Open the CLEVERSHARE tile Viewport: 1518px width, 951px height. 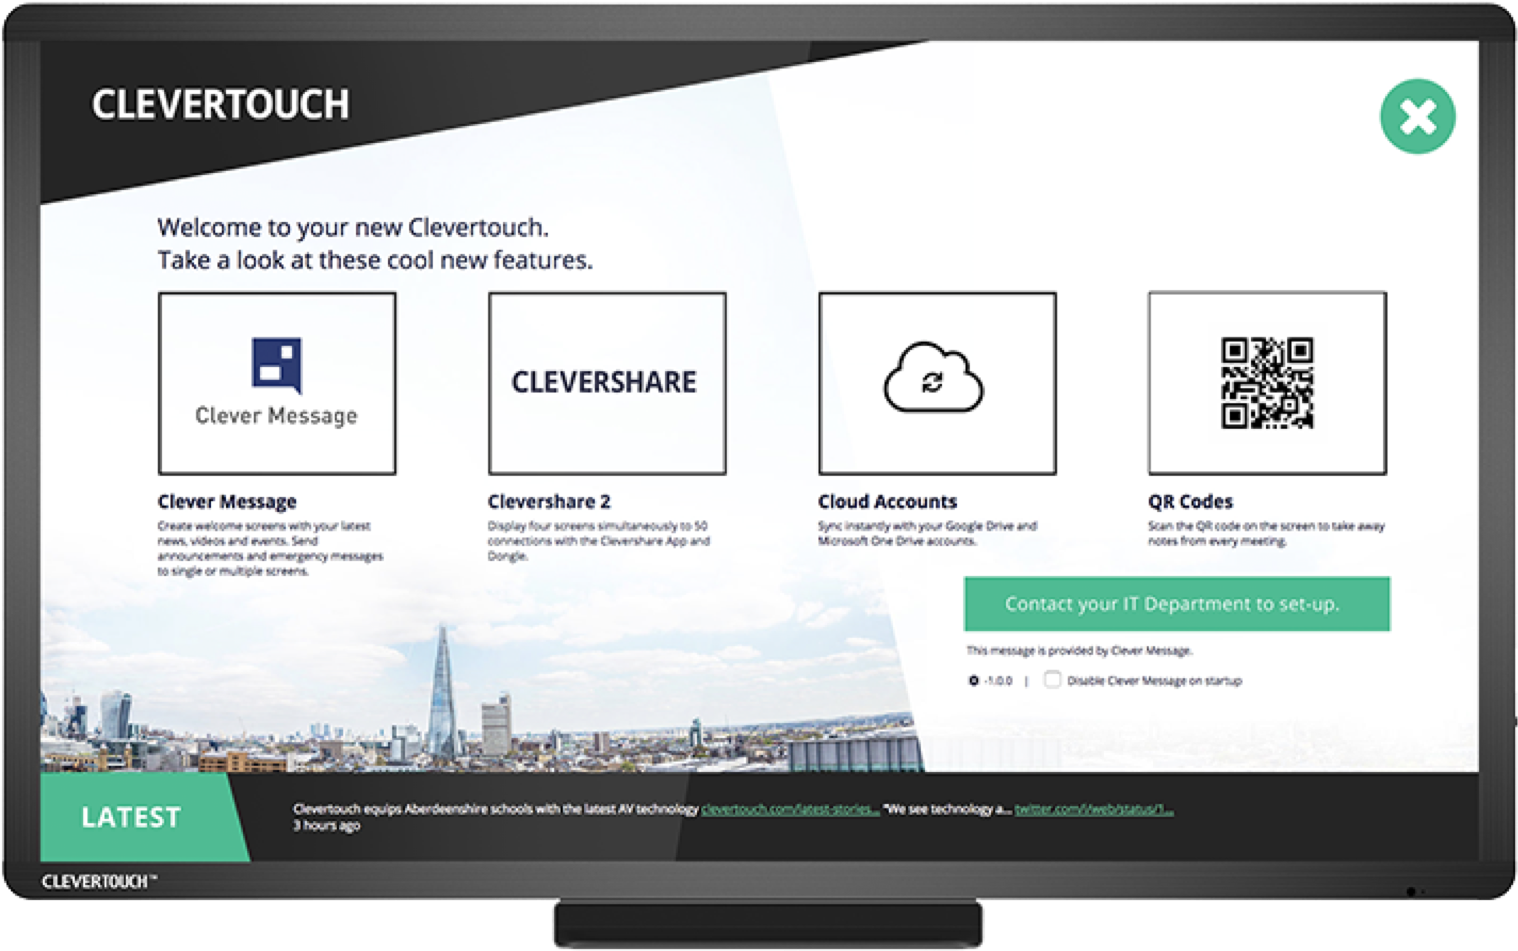[607, 383]
